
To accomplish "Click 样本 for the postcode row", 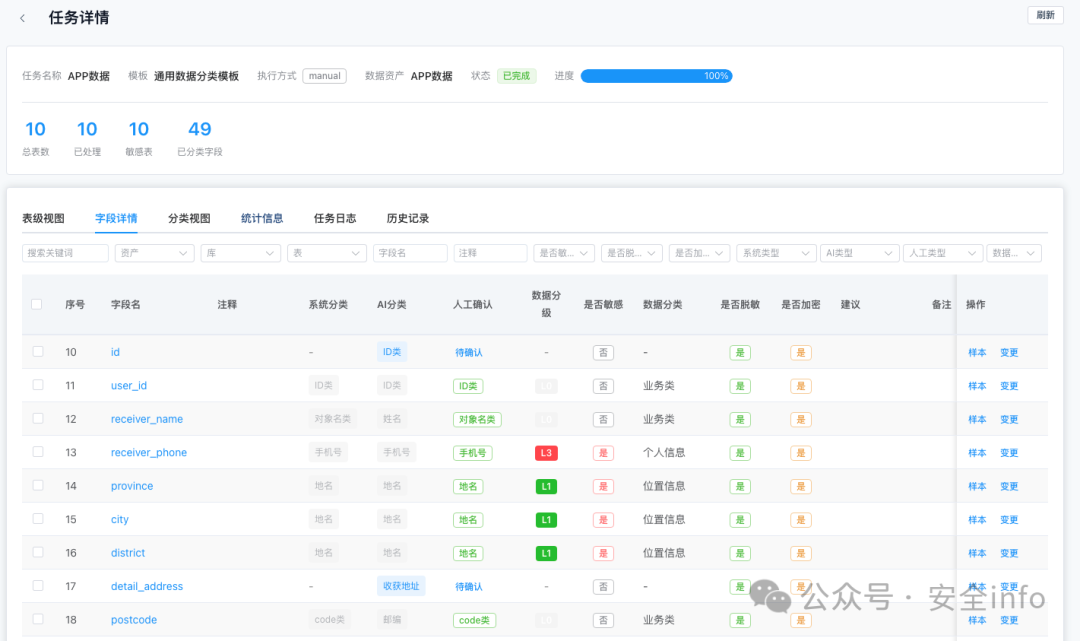I will [977, 620].
